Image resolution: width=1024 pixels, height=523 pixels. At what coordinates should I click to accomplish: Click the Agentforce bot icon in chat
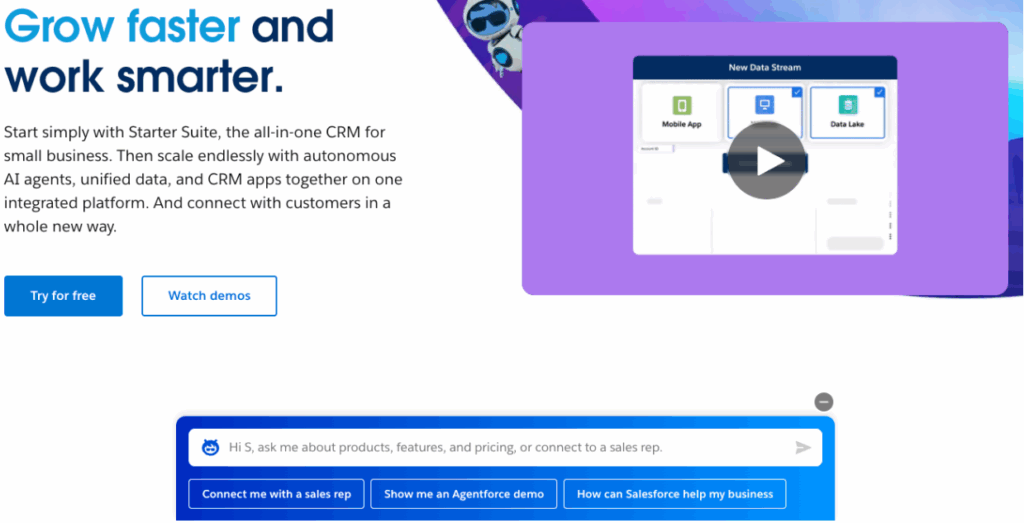(210, 448)
